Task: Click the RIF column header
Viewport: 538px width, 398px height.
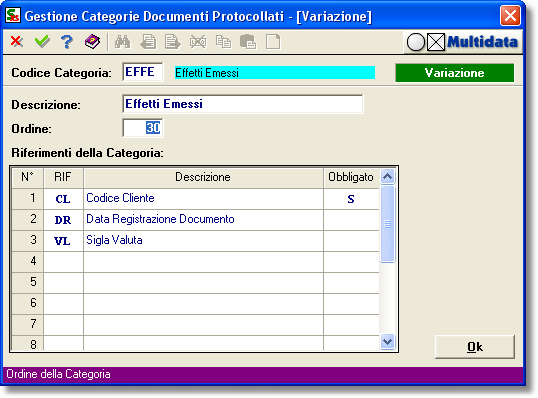Action: click(x=63, y=177)
